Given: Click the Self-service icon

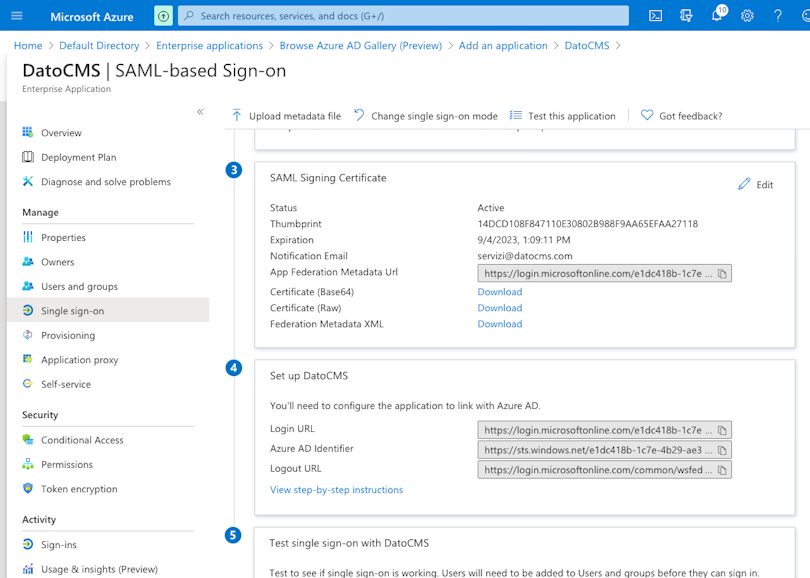Looking at the screenshot, I should 28,383.
